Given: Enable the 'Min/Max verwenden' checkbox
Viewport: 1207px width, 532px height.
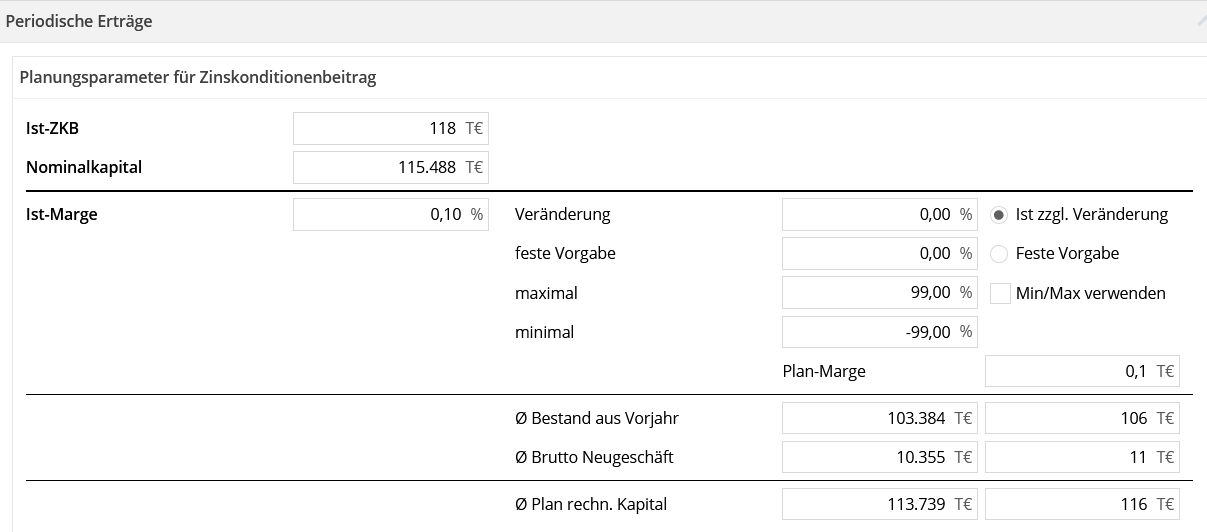Looking at the screenshot, I should click(1000, 293).
